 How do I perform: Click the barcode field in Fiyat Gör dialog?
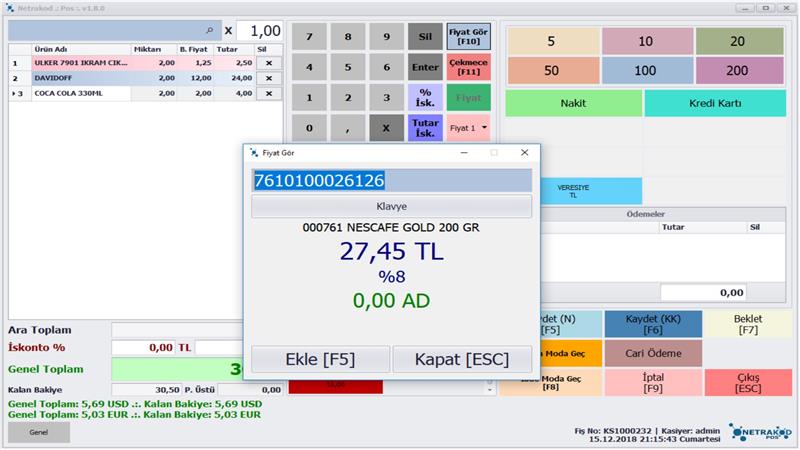pyautogui.click(x=391, y=181)
